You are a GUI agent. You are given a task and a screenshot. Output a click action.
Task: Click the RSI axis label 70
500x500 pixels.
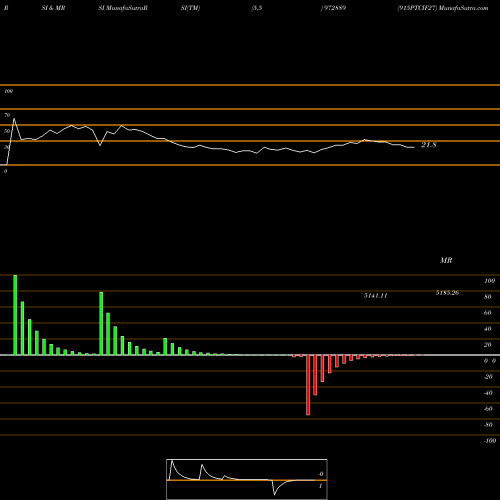pos(7,115)
